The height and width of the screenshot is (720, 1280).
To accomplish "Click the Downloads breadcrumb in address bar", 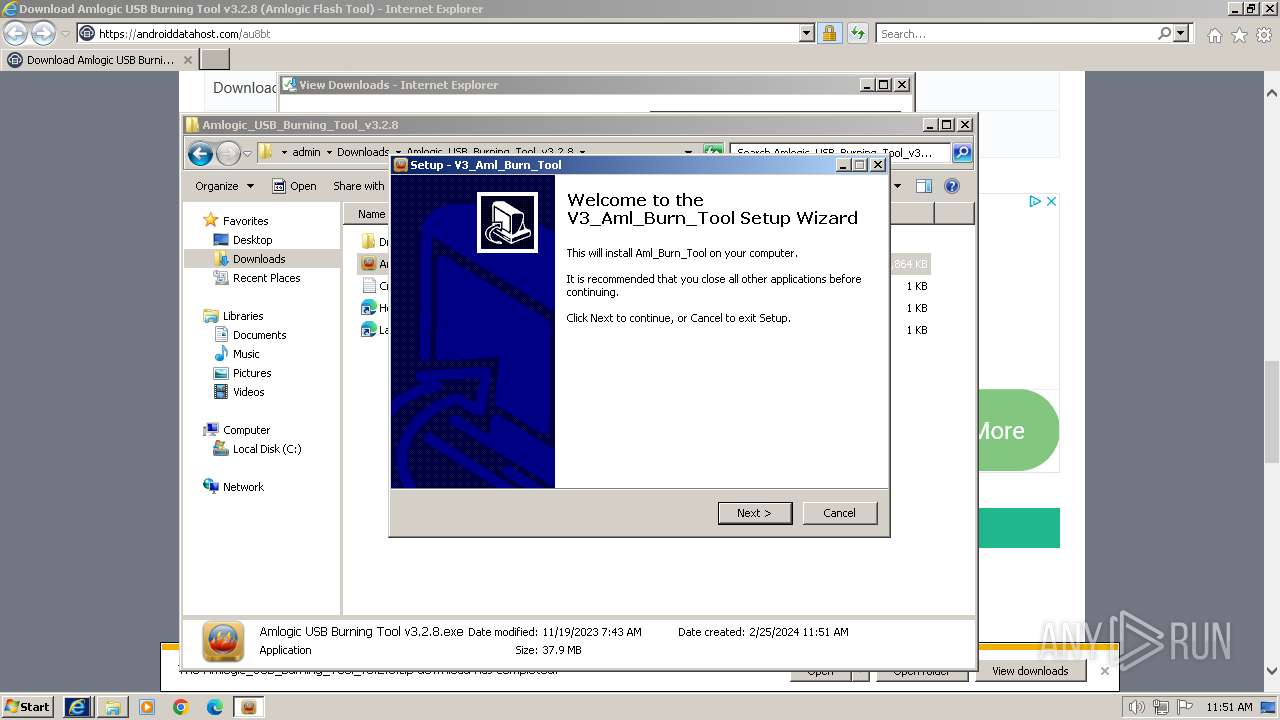I will (362, 152).
